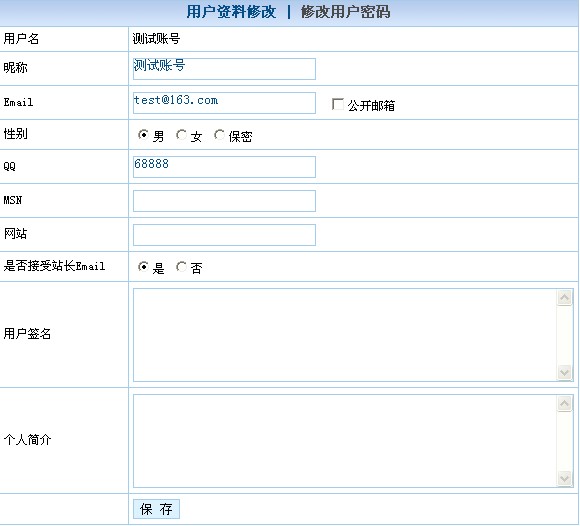Focus the 网站 input field
Image resolution: width=580 pixels, height=526 pixels.
[224, 235]
